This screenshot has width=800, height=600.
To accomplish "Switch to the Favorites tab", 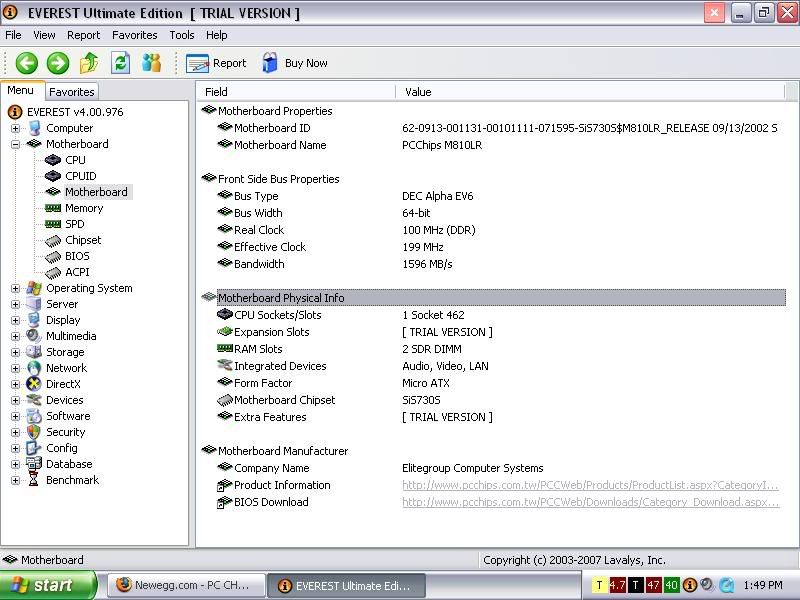I will coord(72,92).
